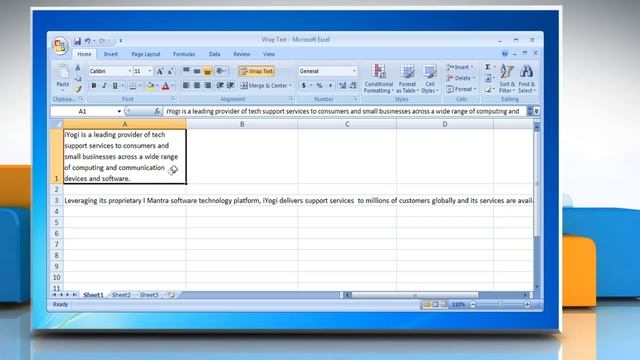Toggle Italic formatting
The width and height of the screenshot is (640, 360).
104,86
